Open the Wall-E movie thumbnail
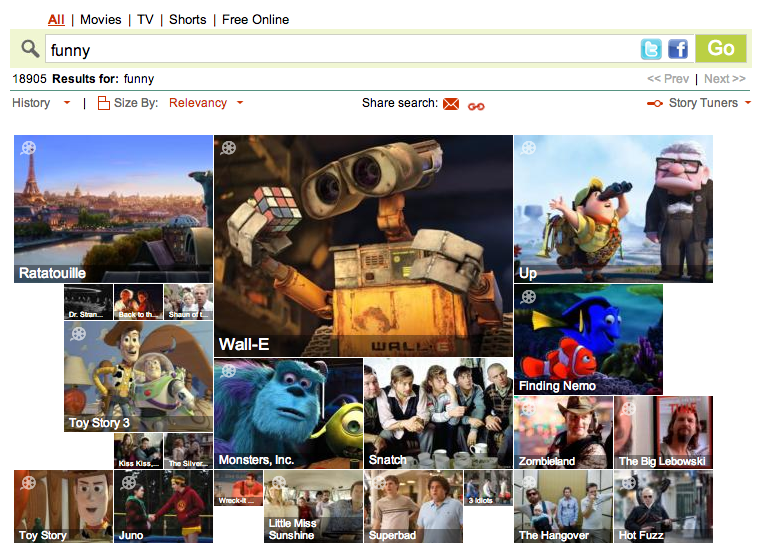Image resolution: width=761 pixels, height=560 pixels. (363, 246)
